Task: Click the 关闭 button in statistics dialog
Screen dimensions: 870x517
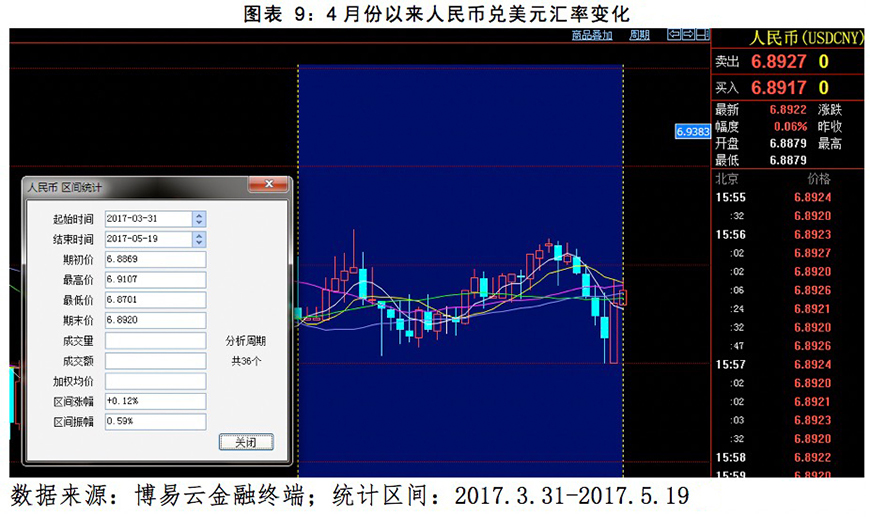Action: pyautogui.click(x=245, y=443)
